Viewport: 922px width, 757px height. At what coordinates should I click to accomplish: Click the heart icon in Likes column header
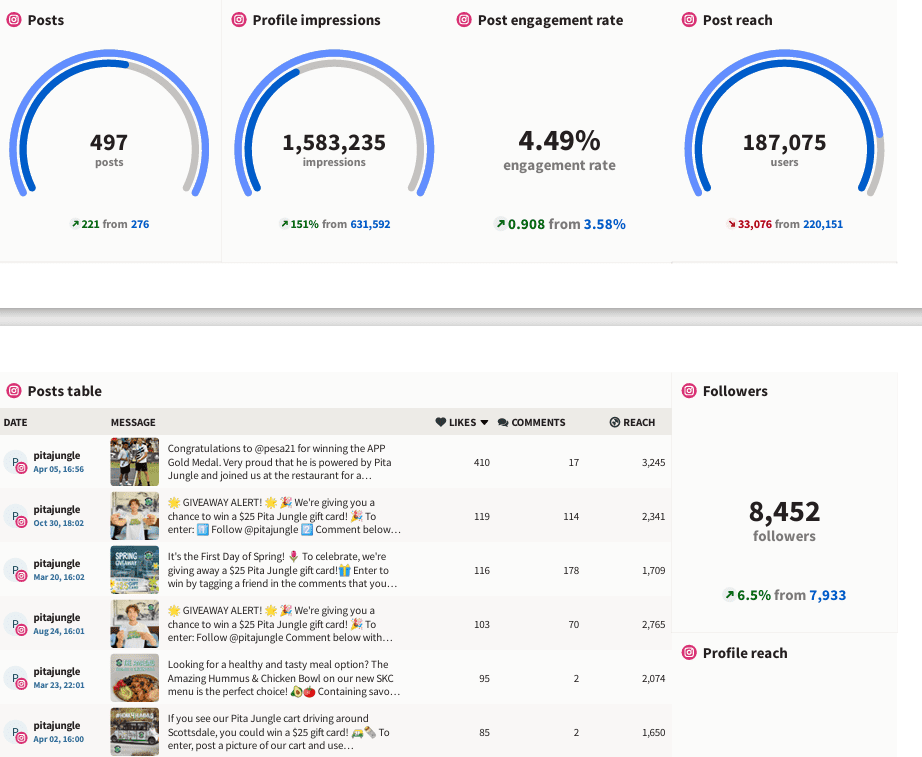click(x=440, y=423)
